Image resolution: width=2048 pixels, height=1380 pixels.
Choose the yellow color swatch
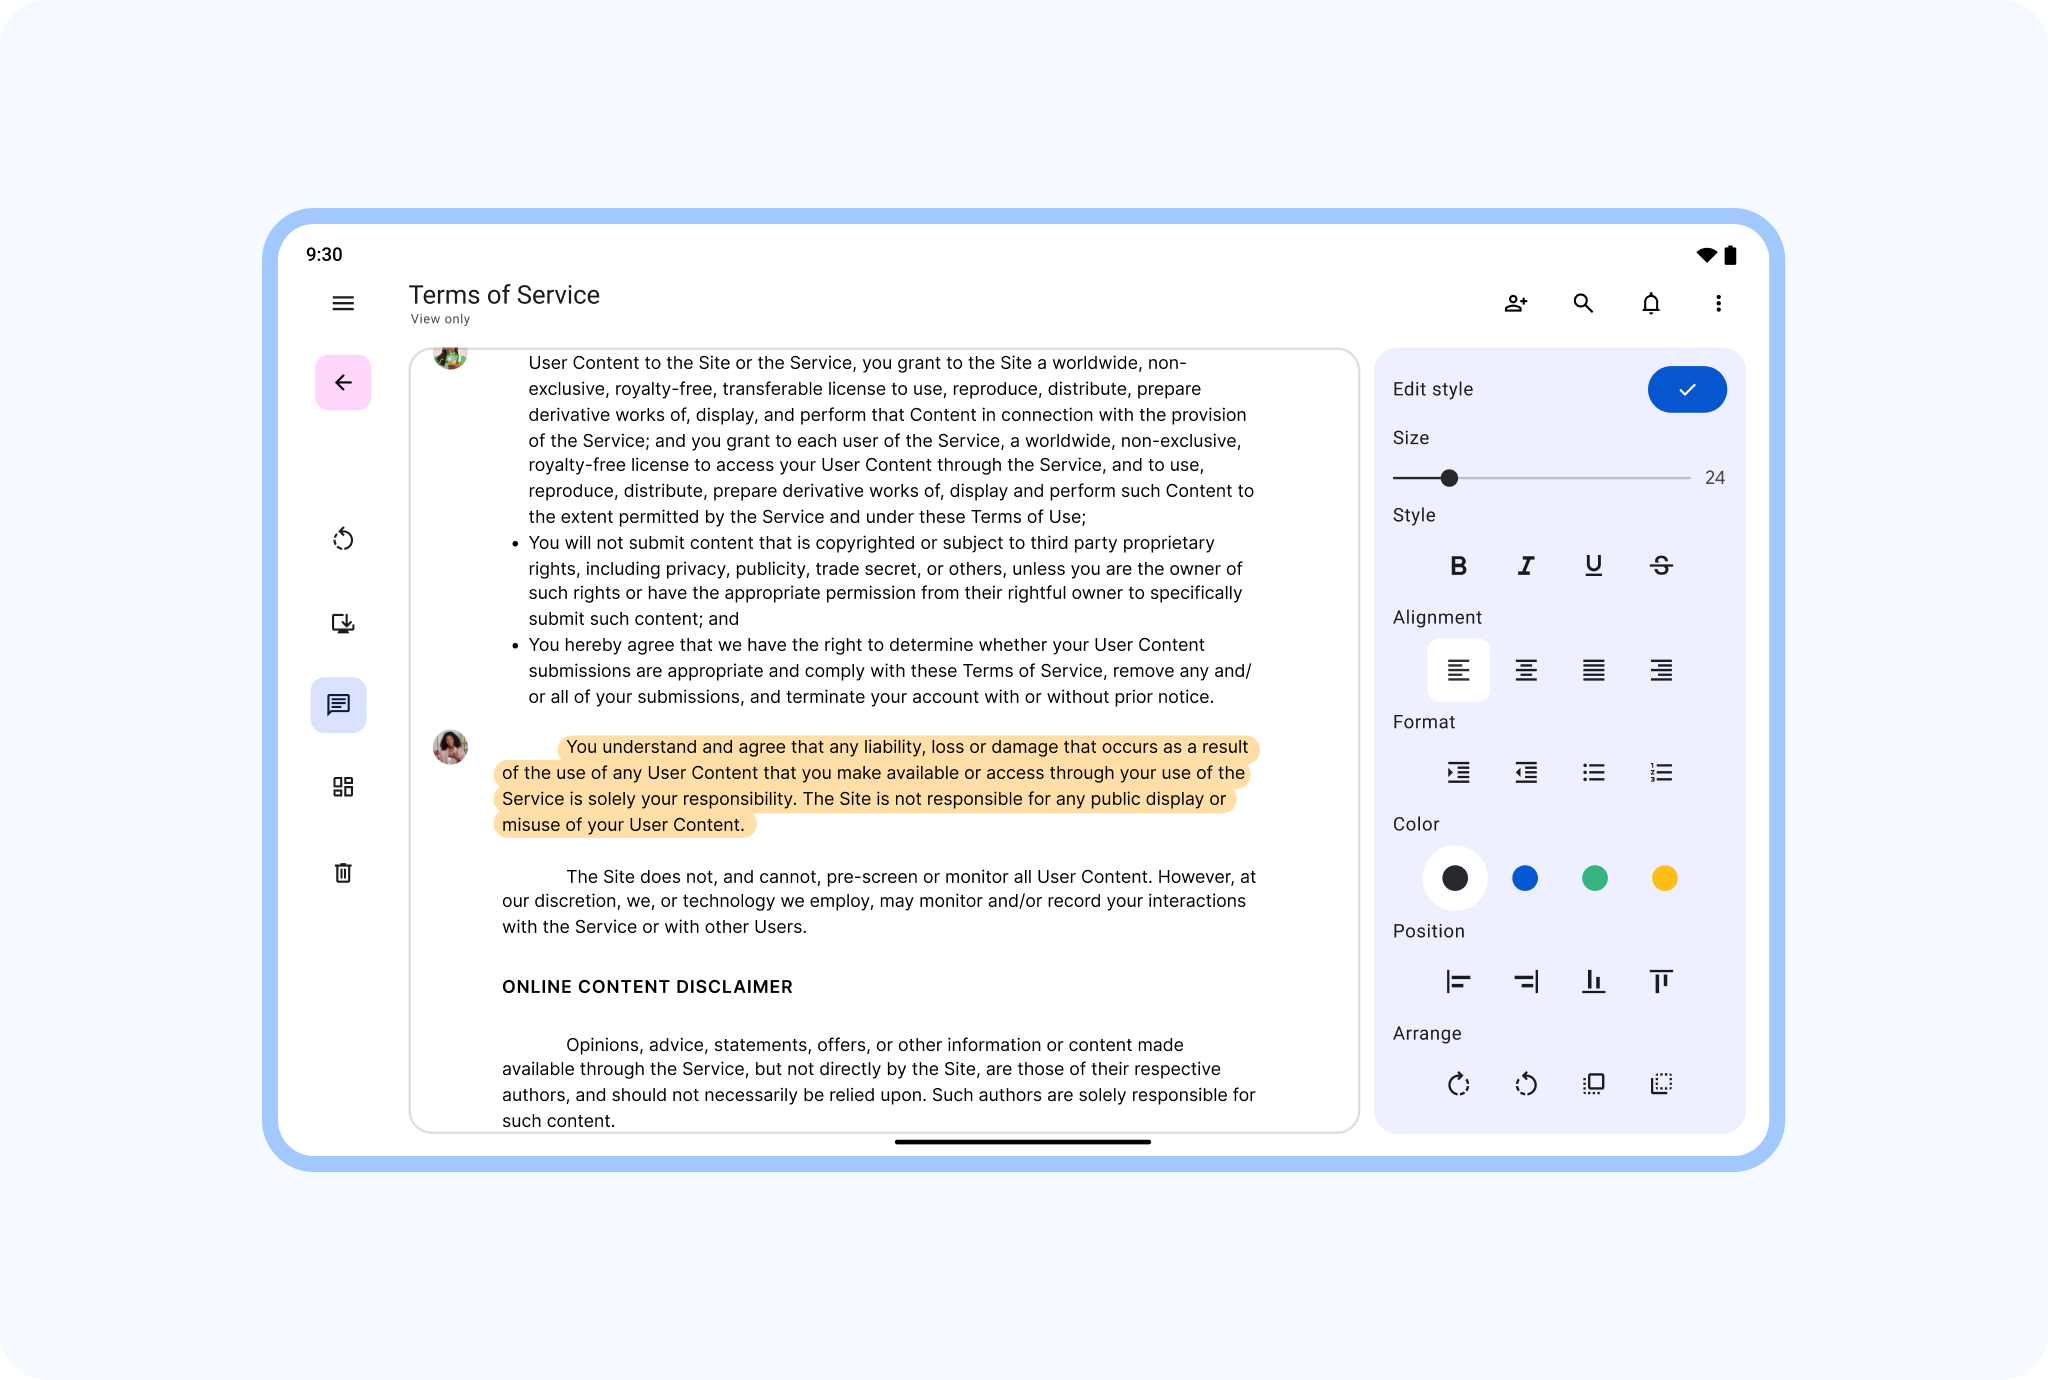click(1664, 878)
